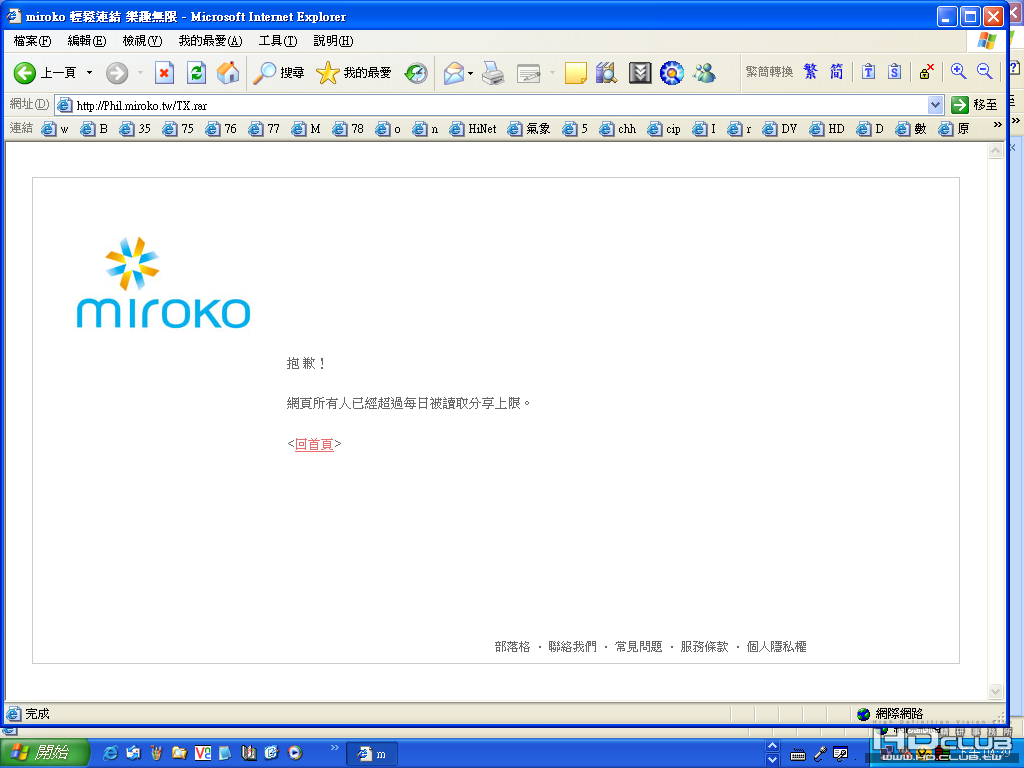Screen dimensions: 1024x768
Task: Stop loading with the red X icon
Action: pos(164,72)
